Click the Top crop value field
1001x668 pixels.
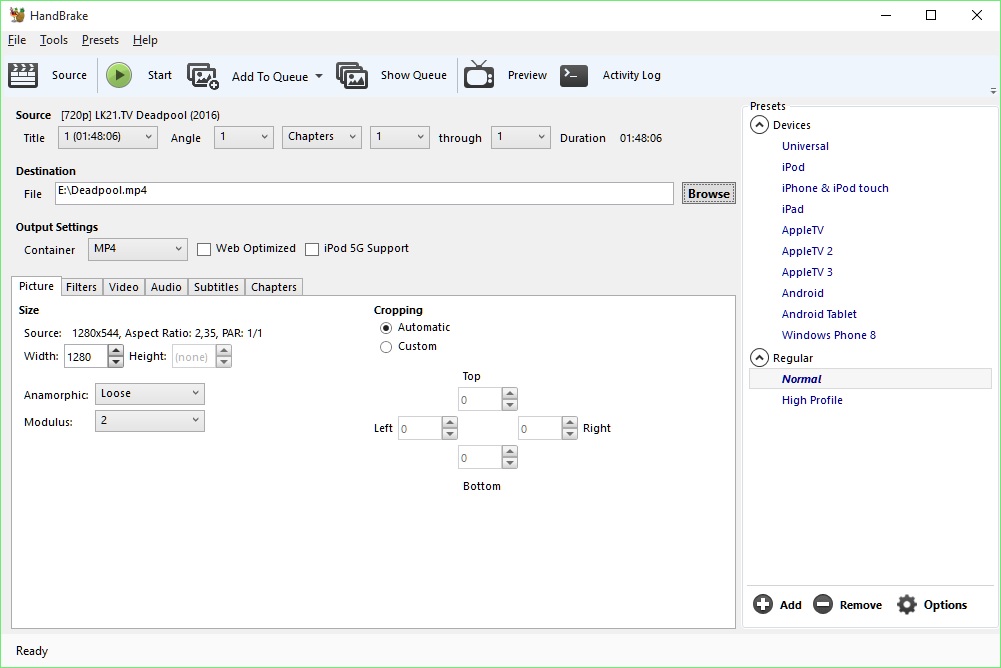point(479,400)
